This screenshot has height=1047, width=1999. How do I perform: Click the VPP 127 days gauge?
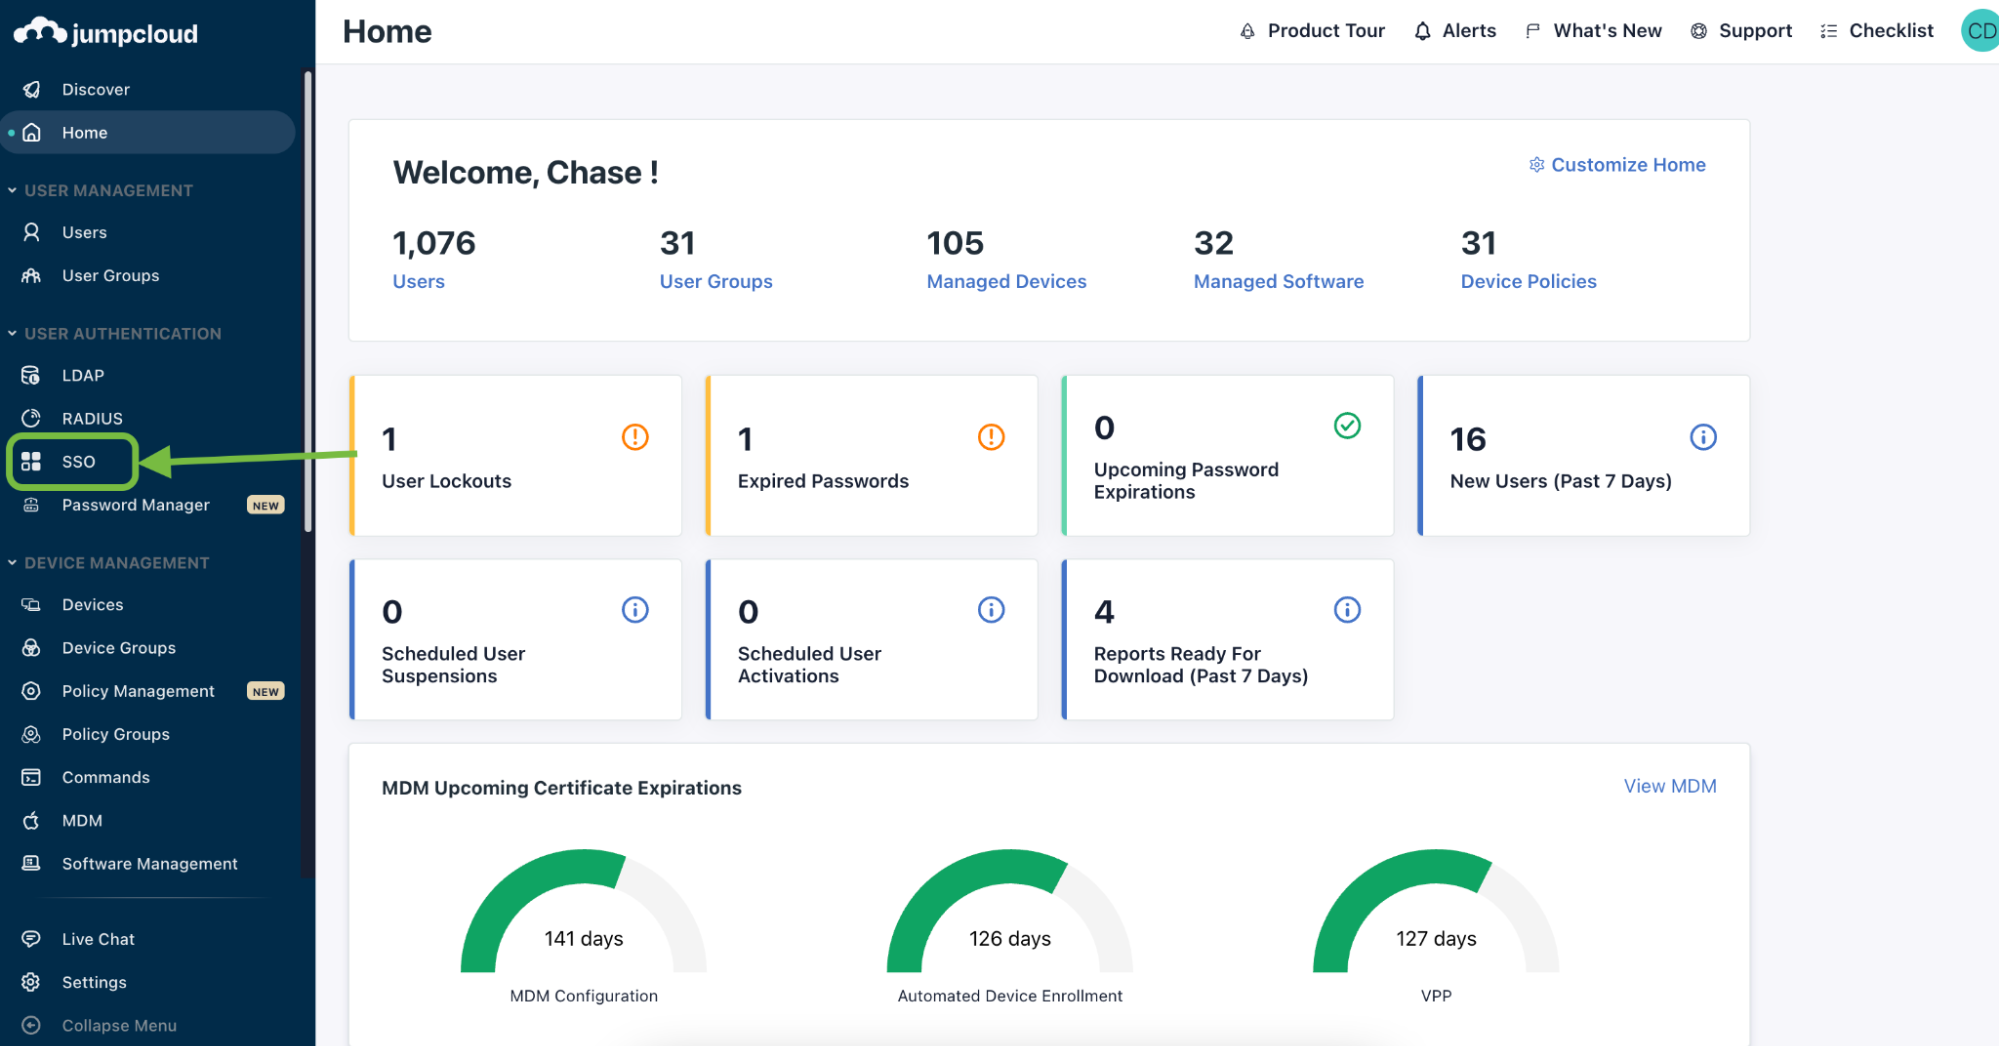coord(1435,910)
